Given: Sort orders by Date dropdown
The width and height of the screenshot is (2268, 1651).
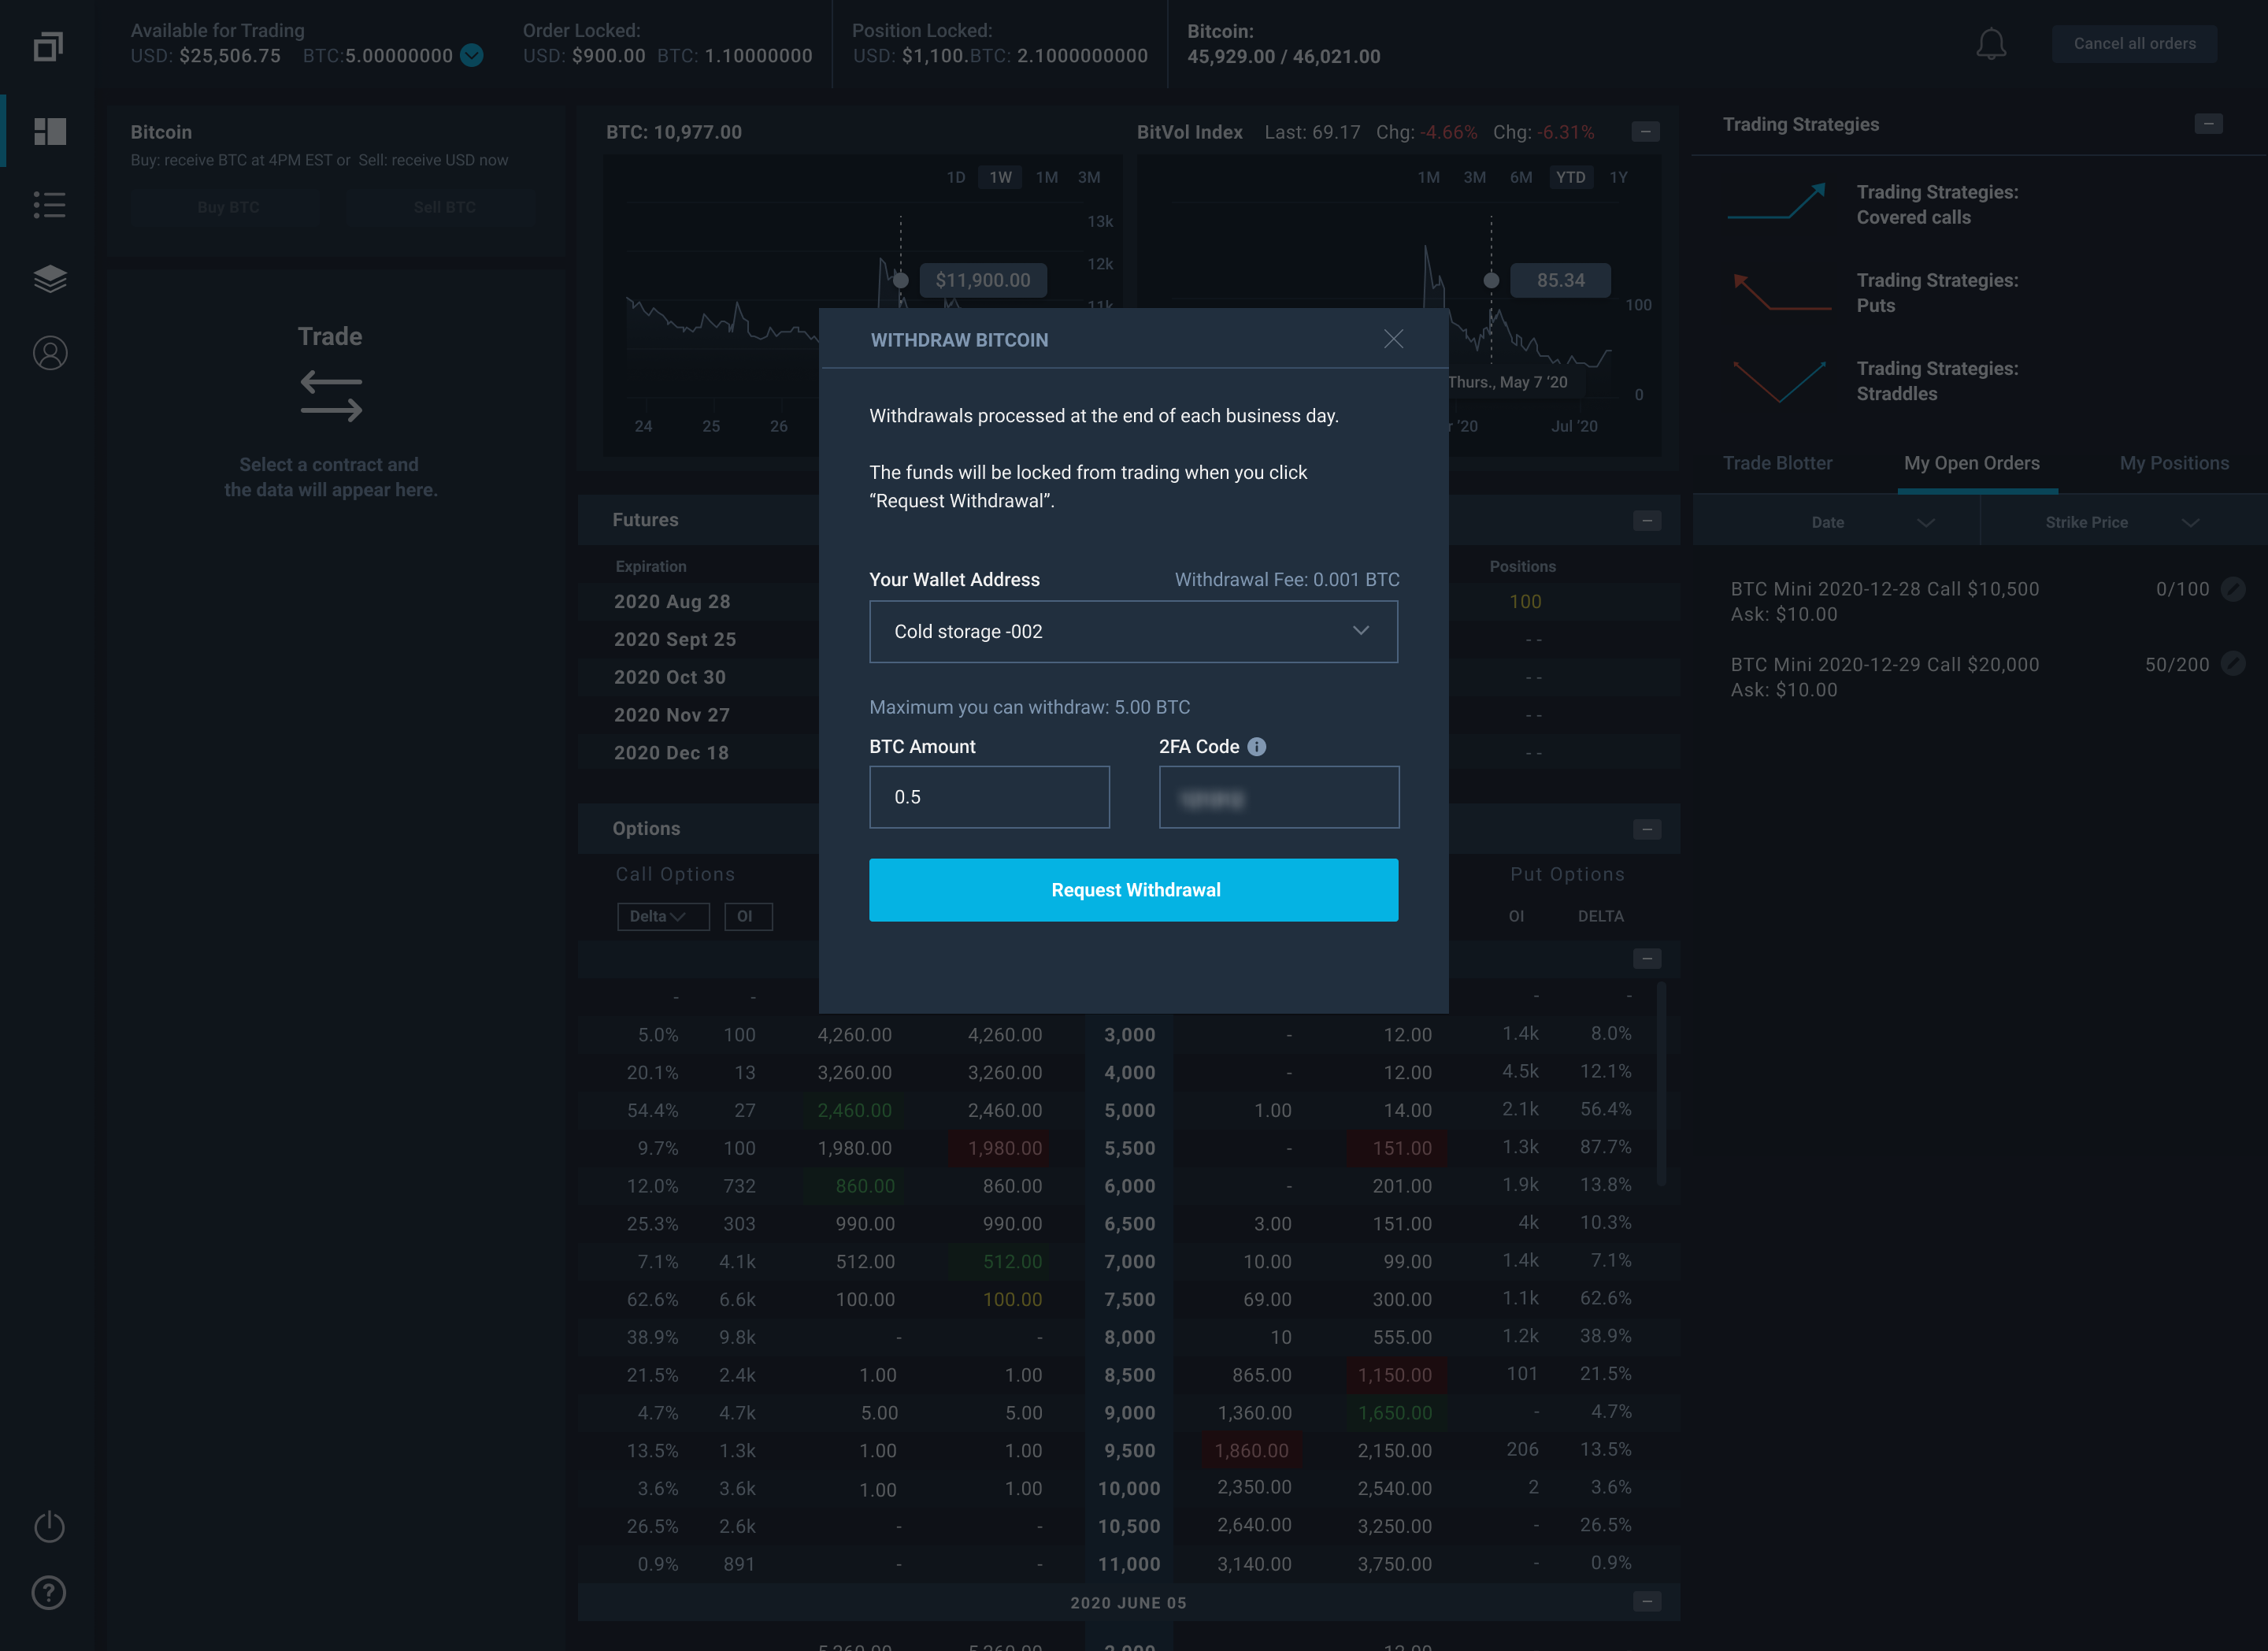Looking at the screenshot, I should 1836,522.
